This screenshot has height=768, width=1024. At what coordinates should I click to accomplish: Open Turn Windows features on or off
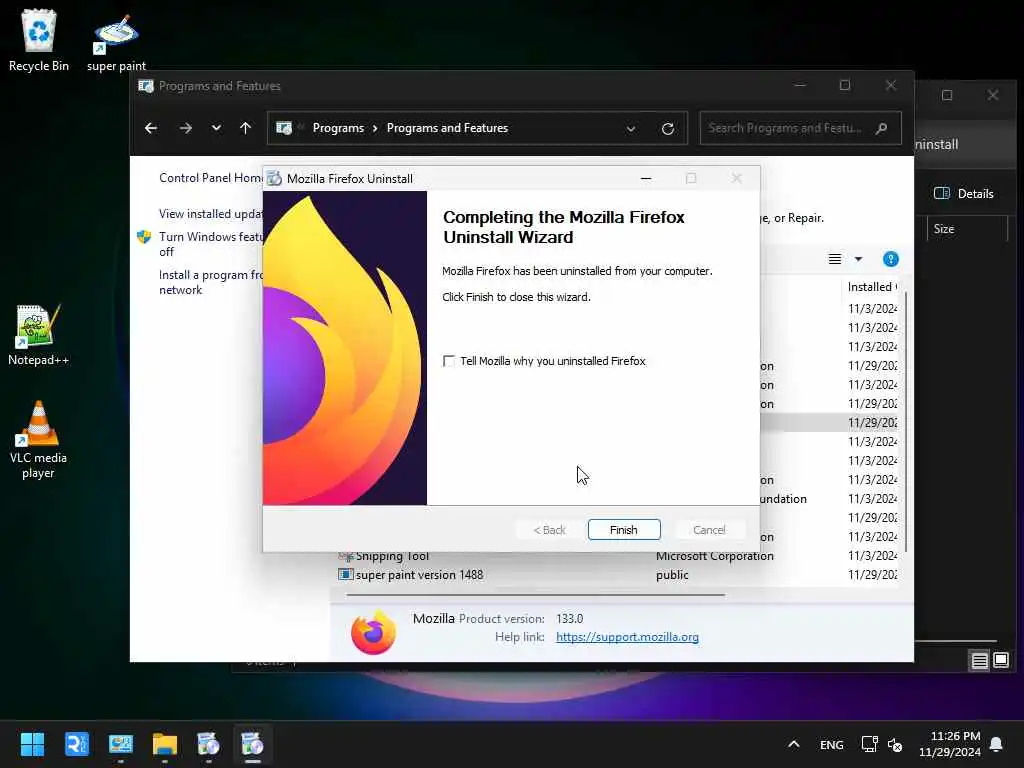[x=210, y=244]
